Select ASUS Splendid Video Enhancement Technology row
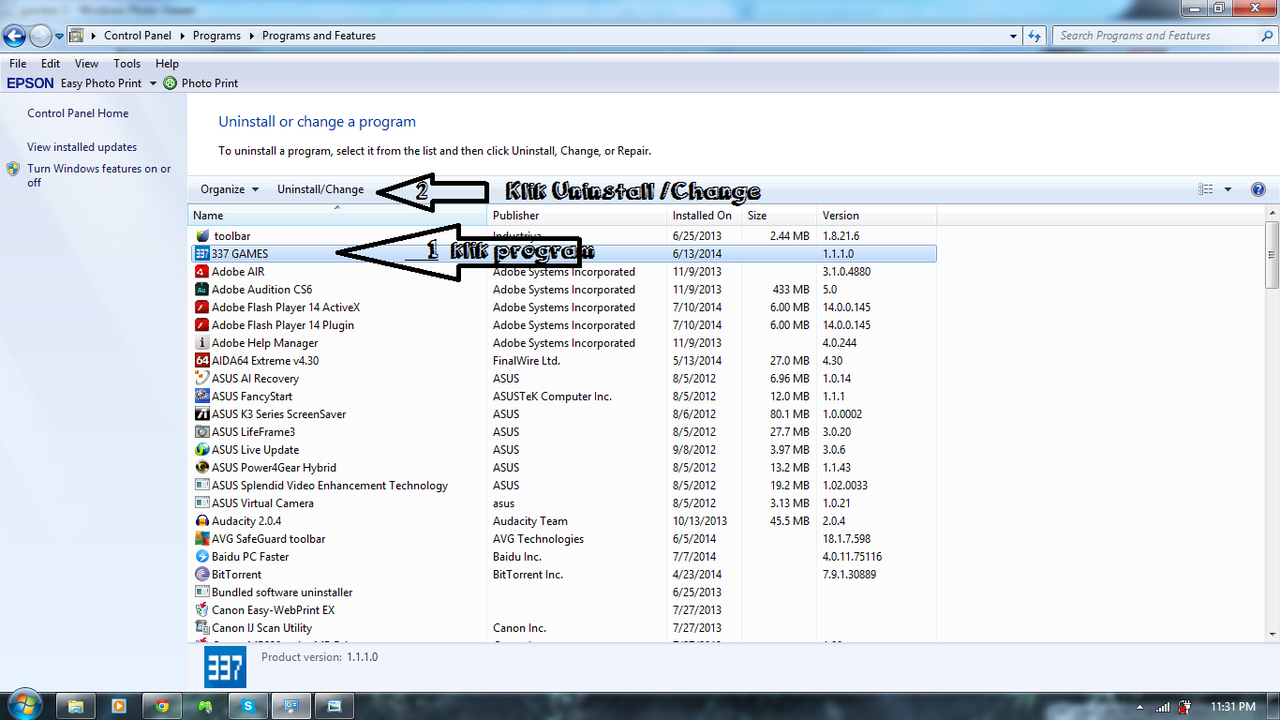Screen dimensions: 1280x720 [x=563, y=486]
